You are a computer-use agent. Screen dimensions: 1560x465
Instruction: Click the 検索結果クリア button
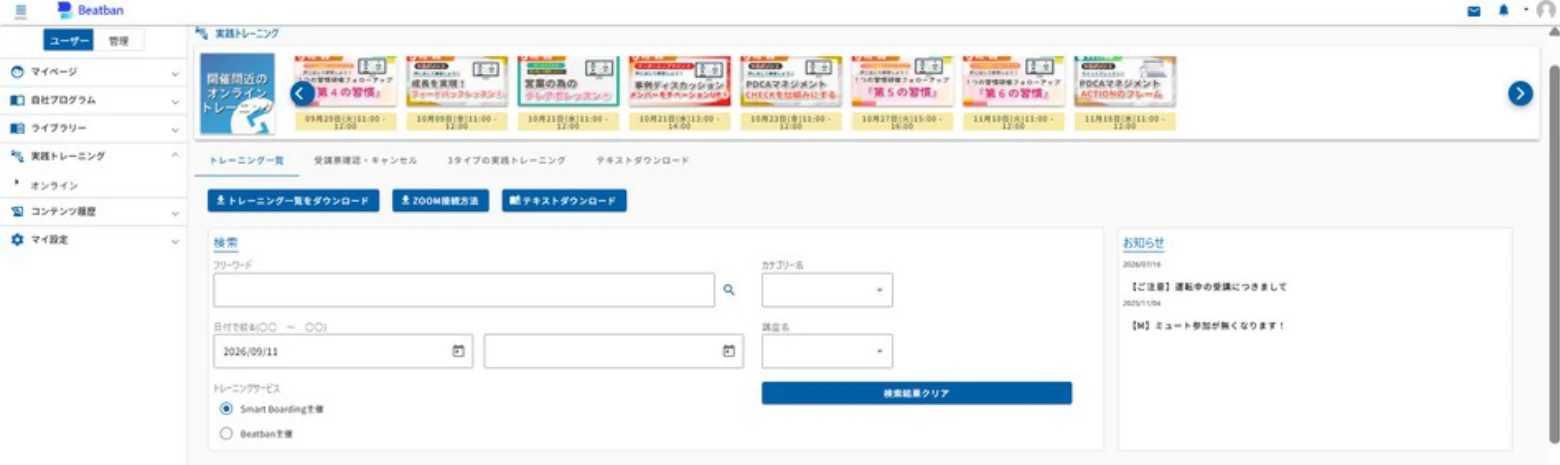tap(916, 393)
